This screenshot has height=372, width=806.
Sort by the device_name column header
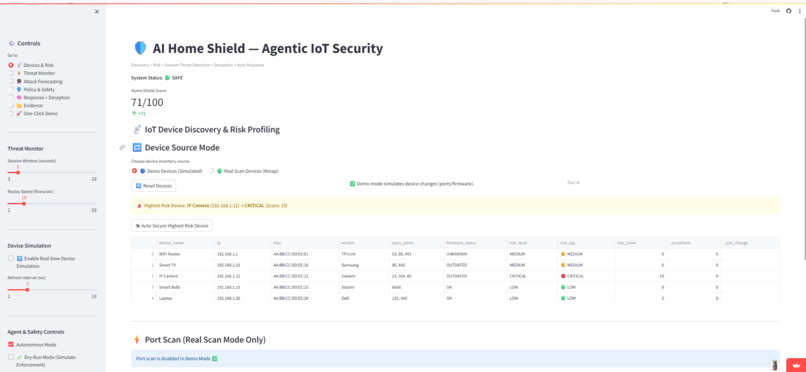coord(185,243)
